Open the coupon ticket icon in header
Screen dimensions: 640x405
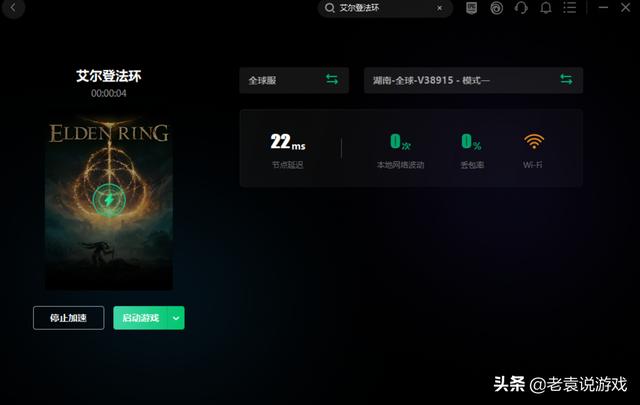471,8
